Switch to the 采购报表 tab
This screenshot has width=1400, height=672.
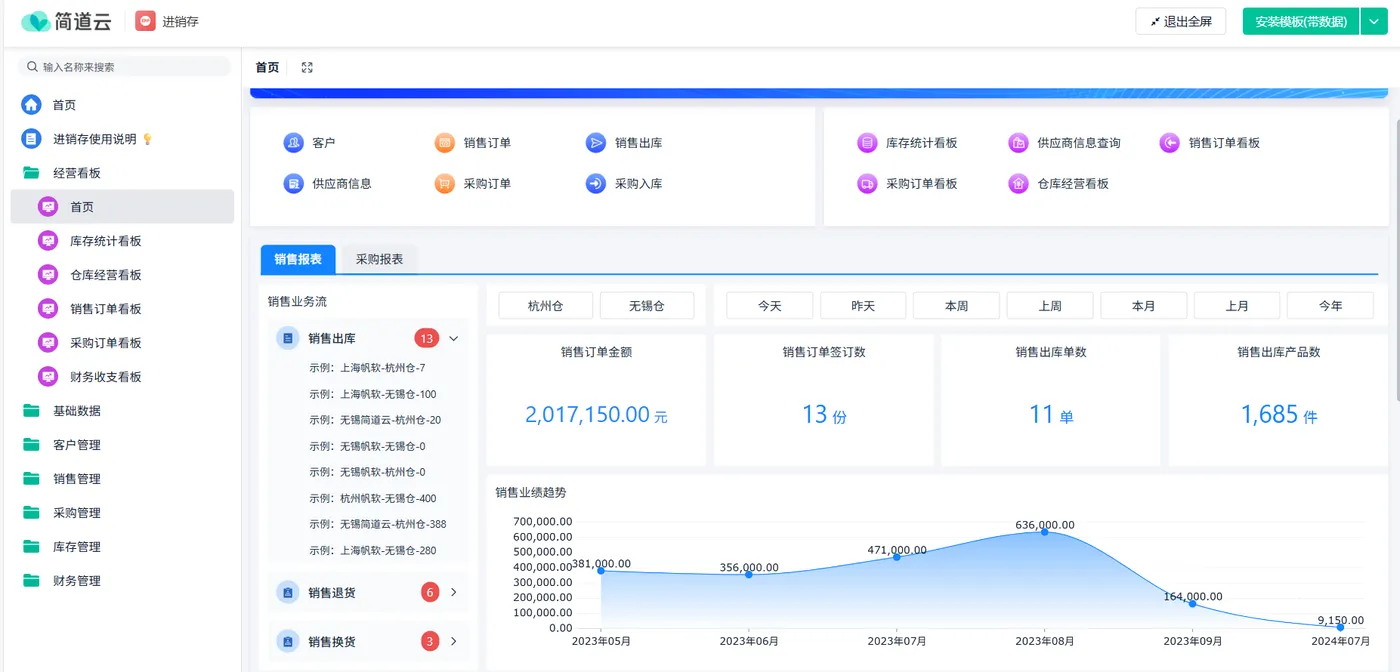(380, 259)
